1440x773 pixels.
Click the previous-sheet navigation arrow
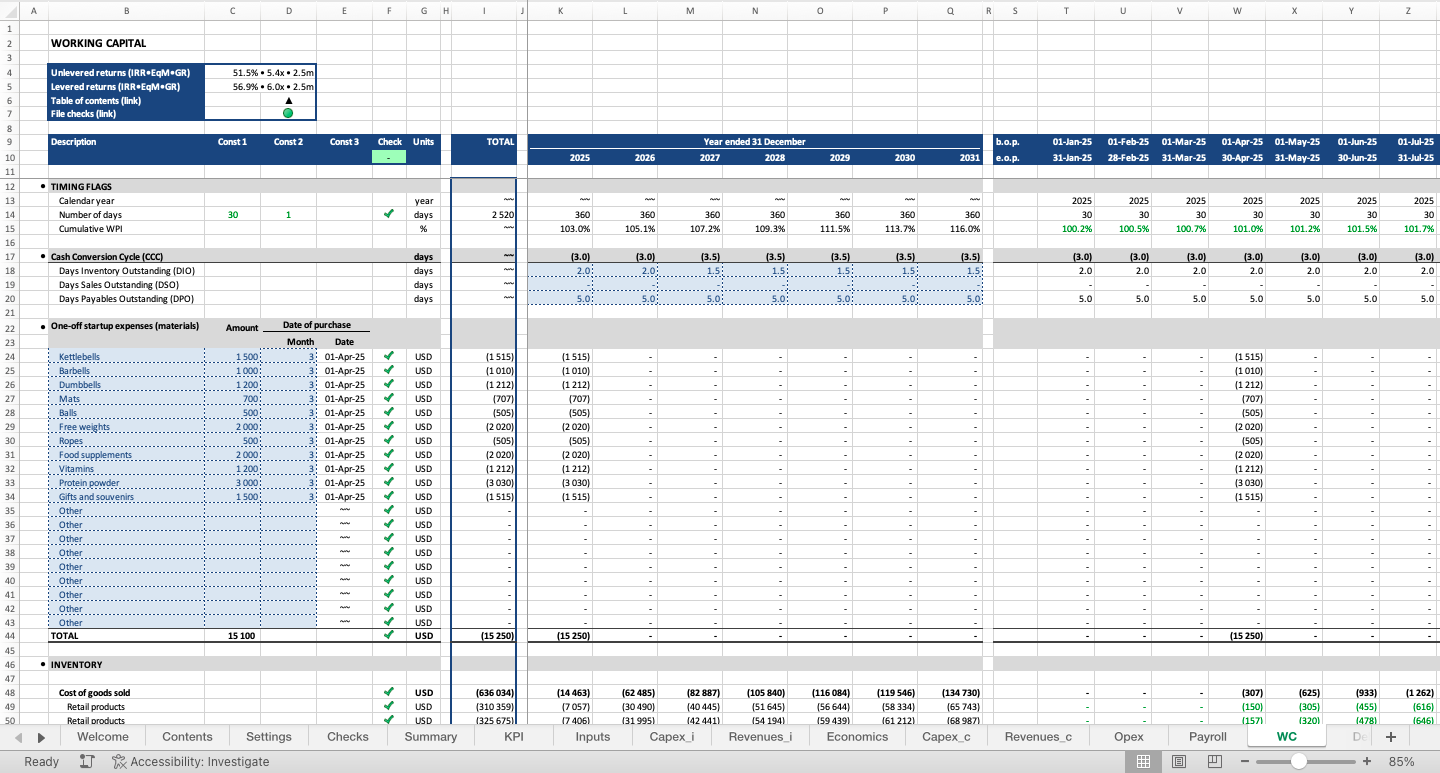17,736
